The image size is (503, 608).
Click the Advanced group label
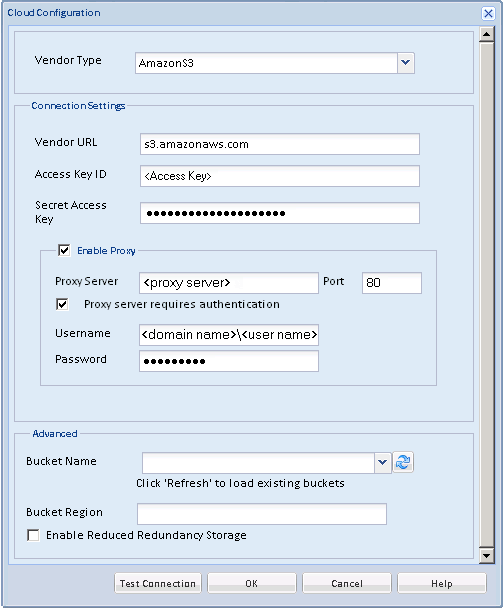pos(55,434)
